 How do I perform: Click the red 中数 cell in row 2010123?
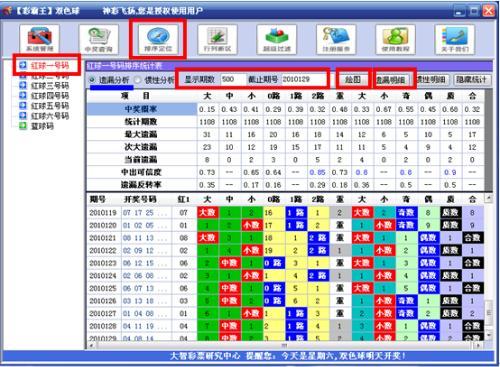pyautogui.click(x=229, y=263)
